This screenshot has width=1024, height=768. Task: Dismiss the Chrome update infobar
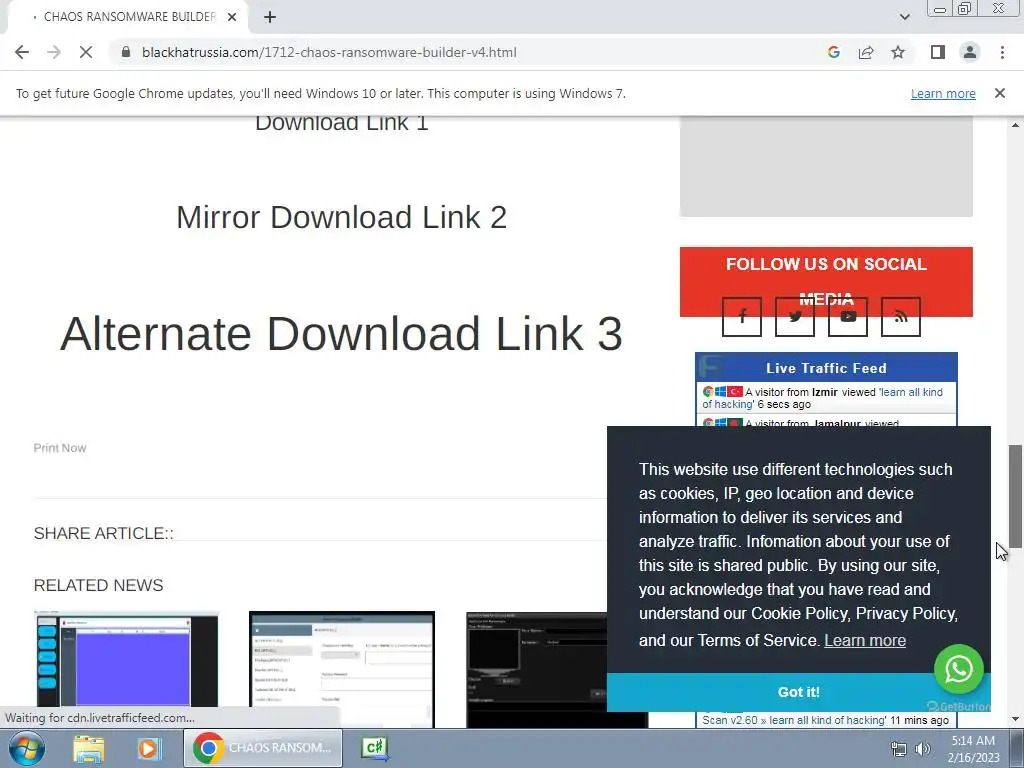[x=999, y=93]
